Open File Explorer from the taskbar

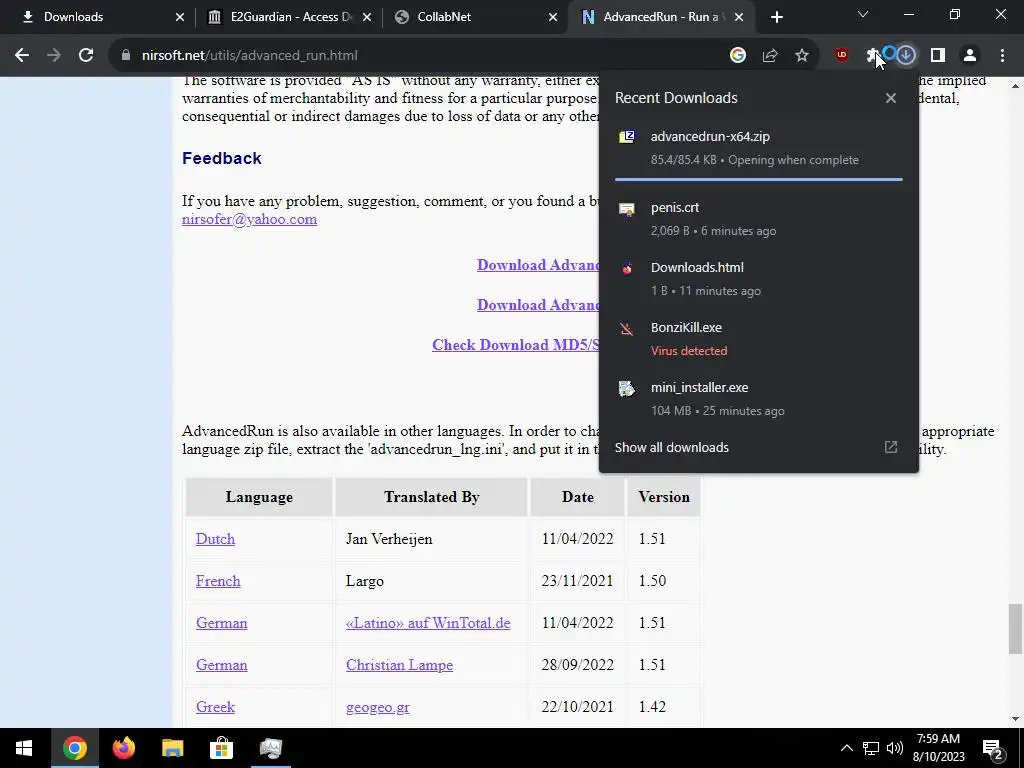point(172,748)
